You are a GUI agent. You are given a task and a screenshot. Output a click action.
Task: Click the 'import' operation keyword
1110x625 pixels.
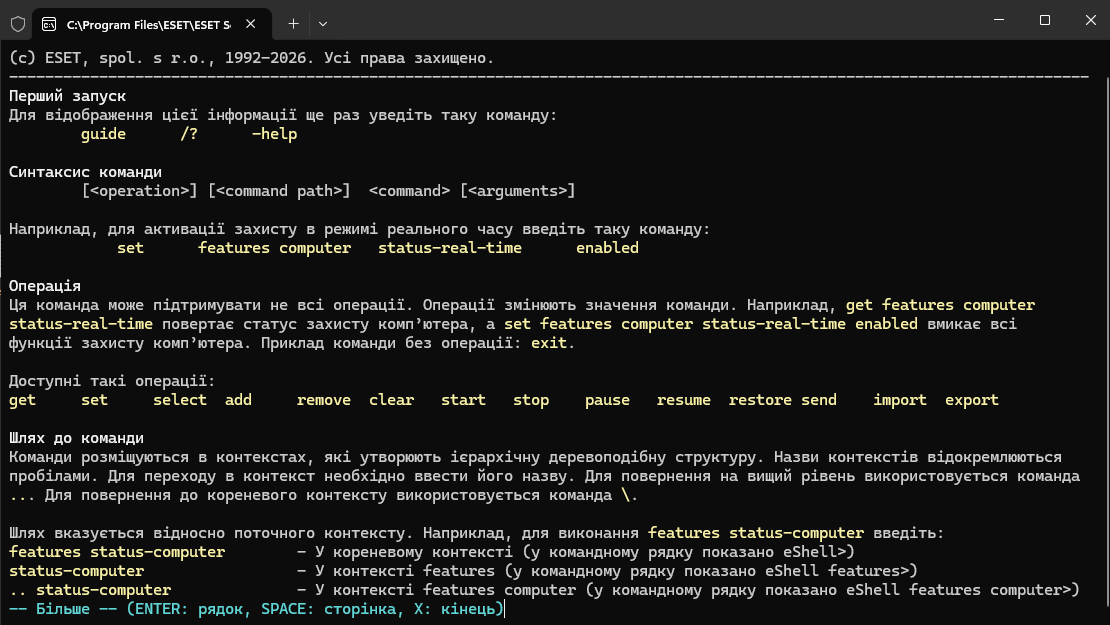click(900, 400)
